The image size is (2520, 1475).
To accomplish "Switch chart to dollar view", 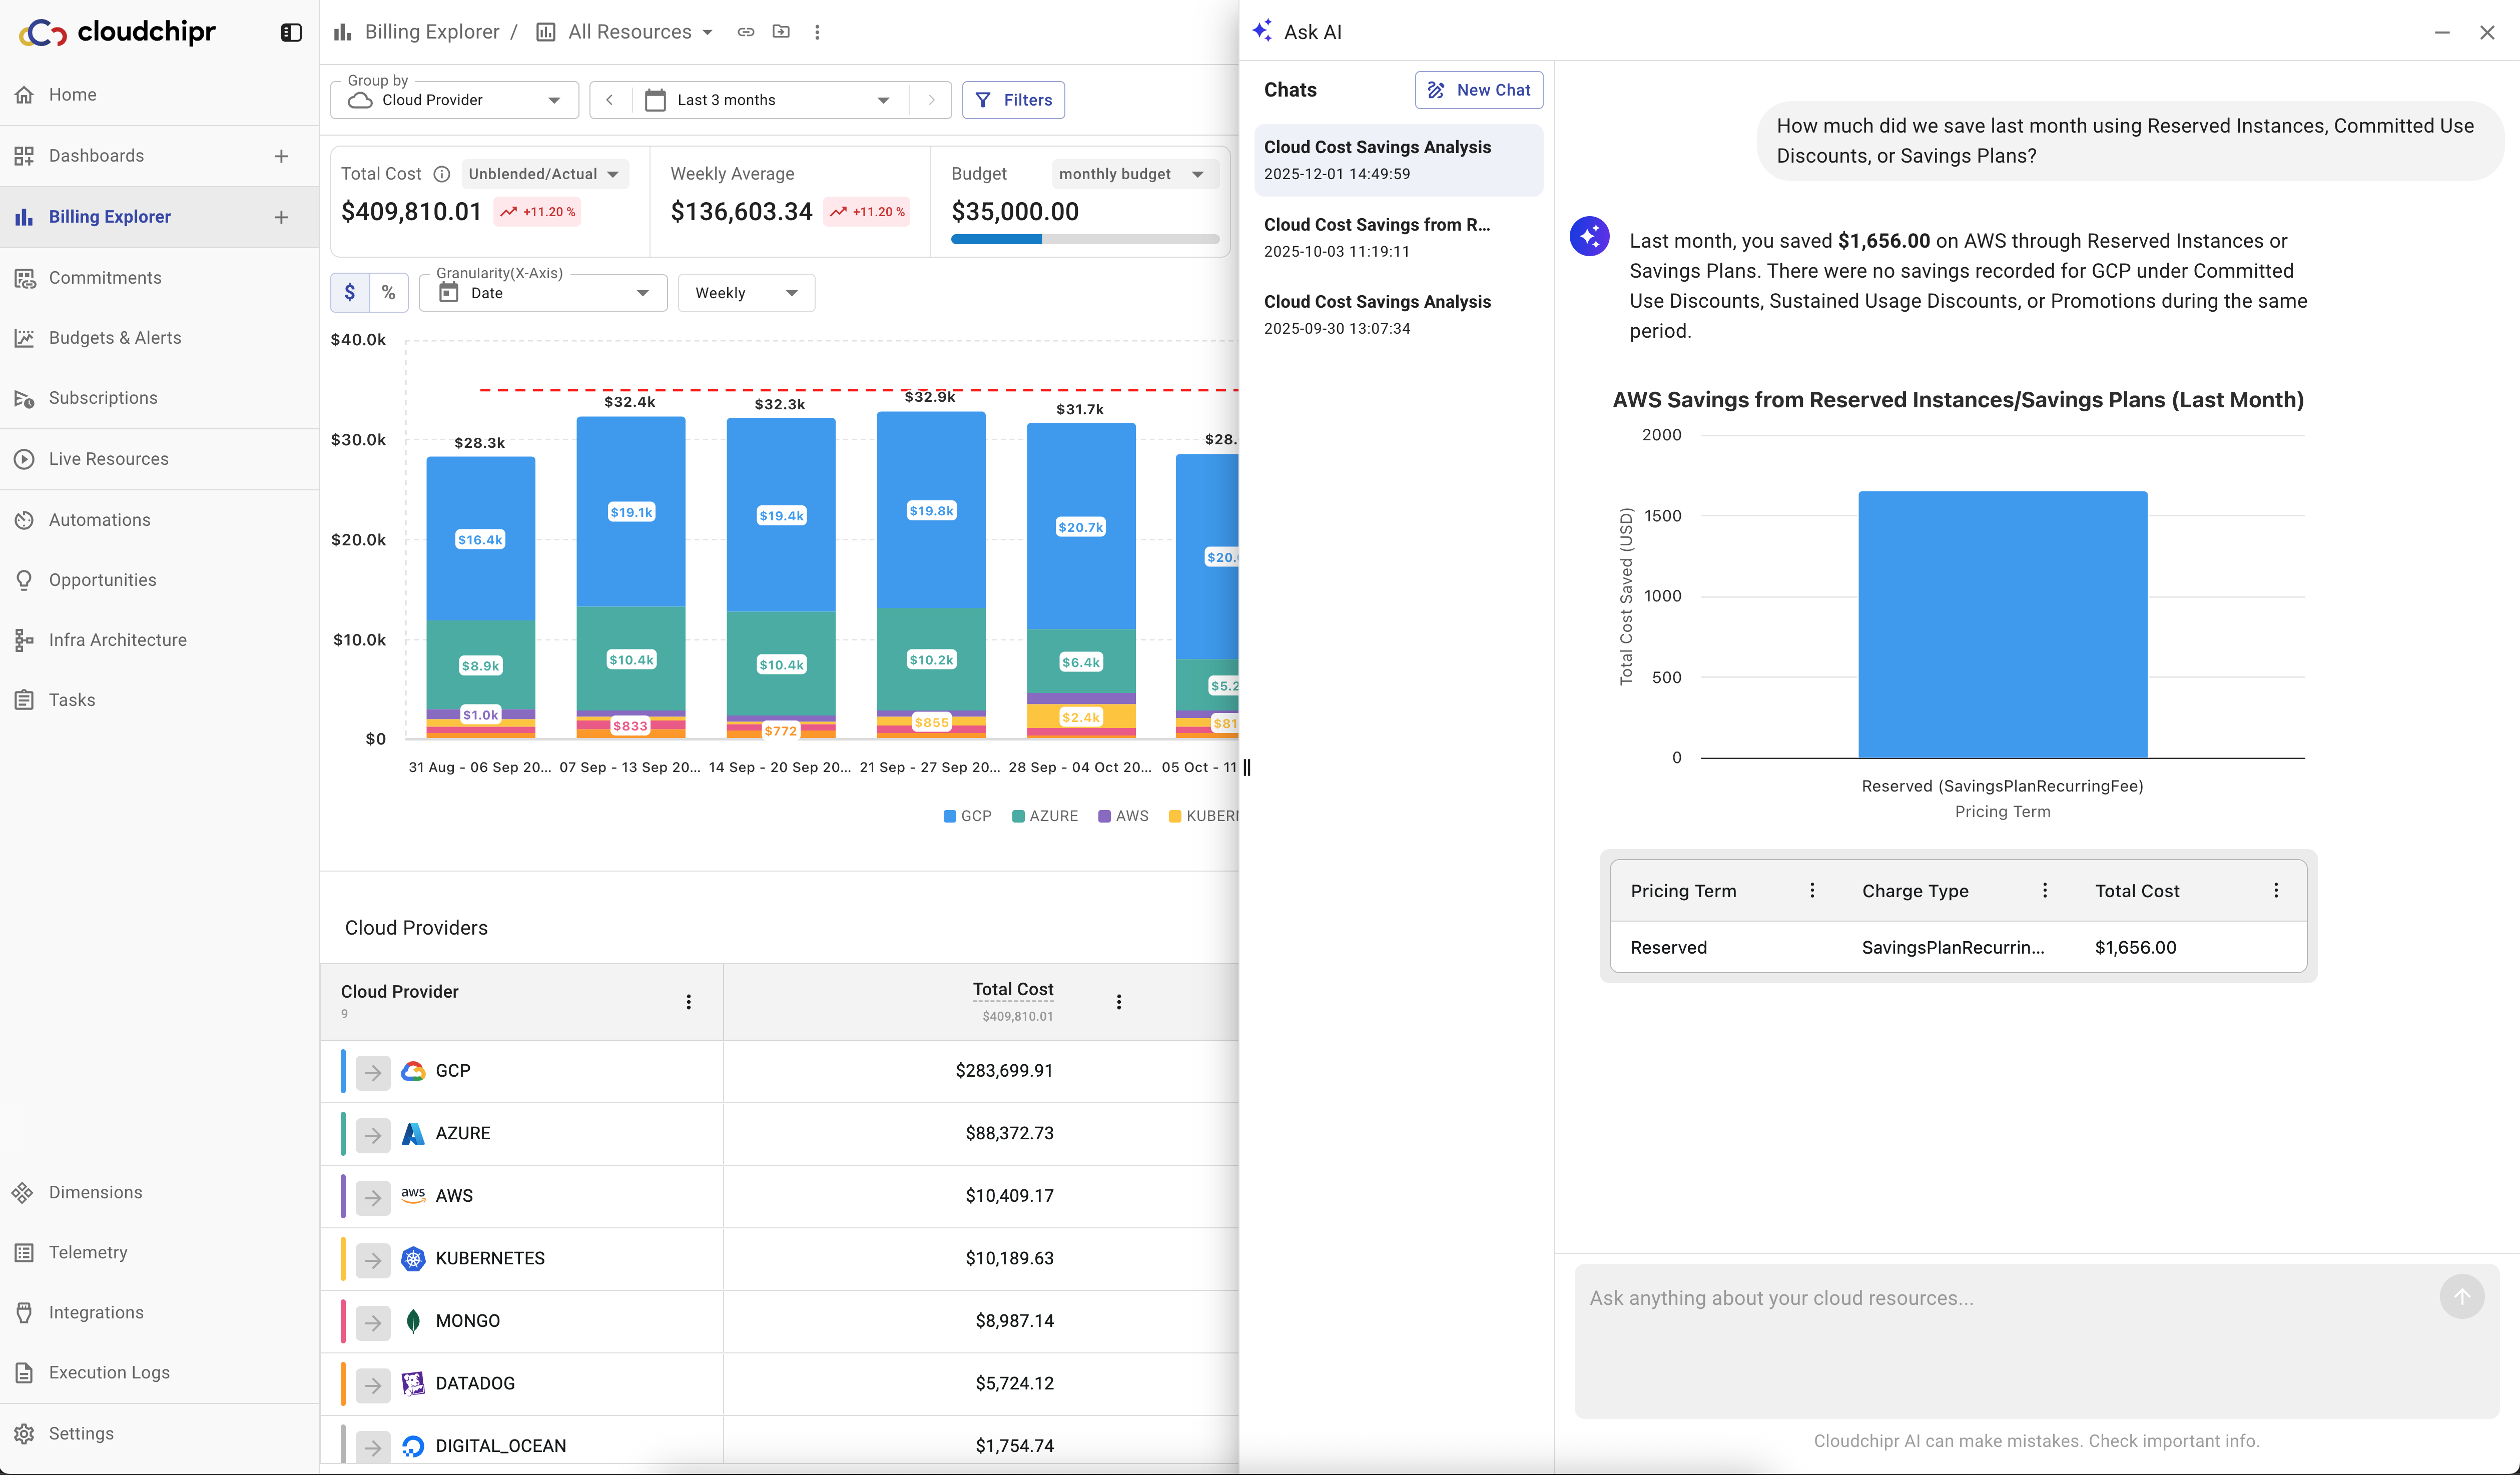I will point(349,293).
